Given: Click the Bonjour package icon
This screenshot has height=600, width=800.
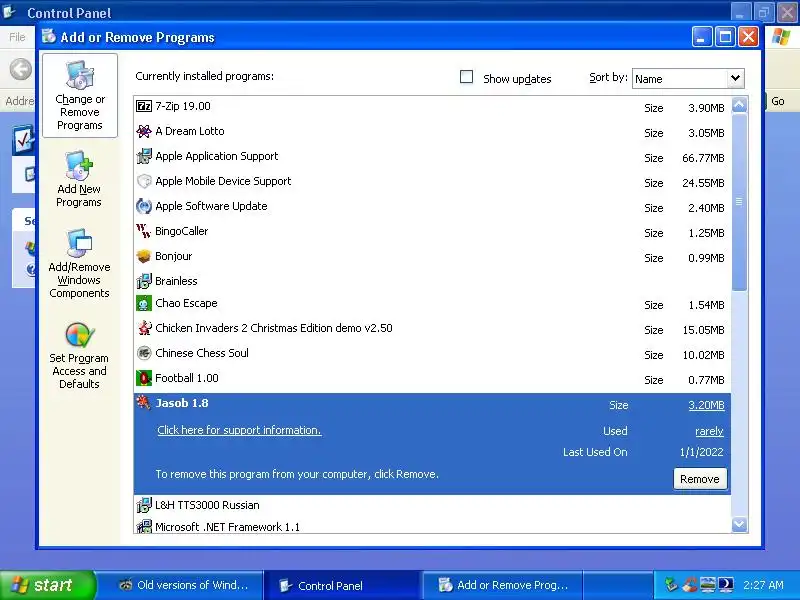Looking at the screenshot, I should point(144,256).
